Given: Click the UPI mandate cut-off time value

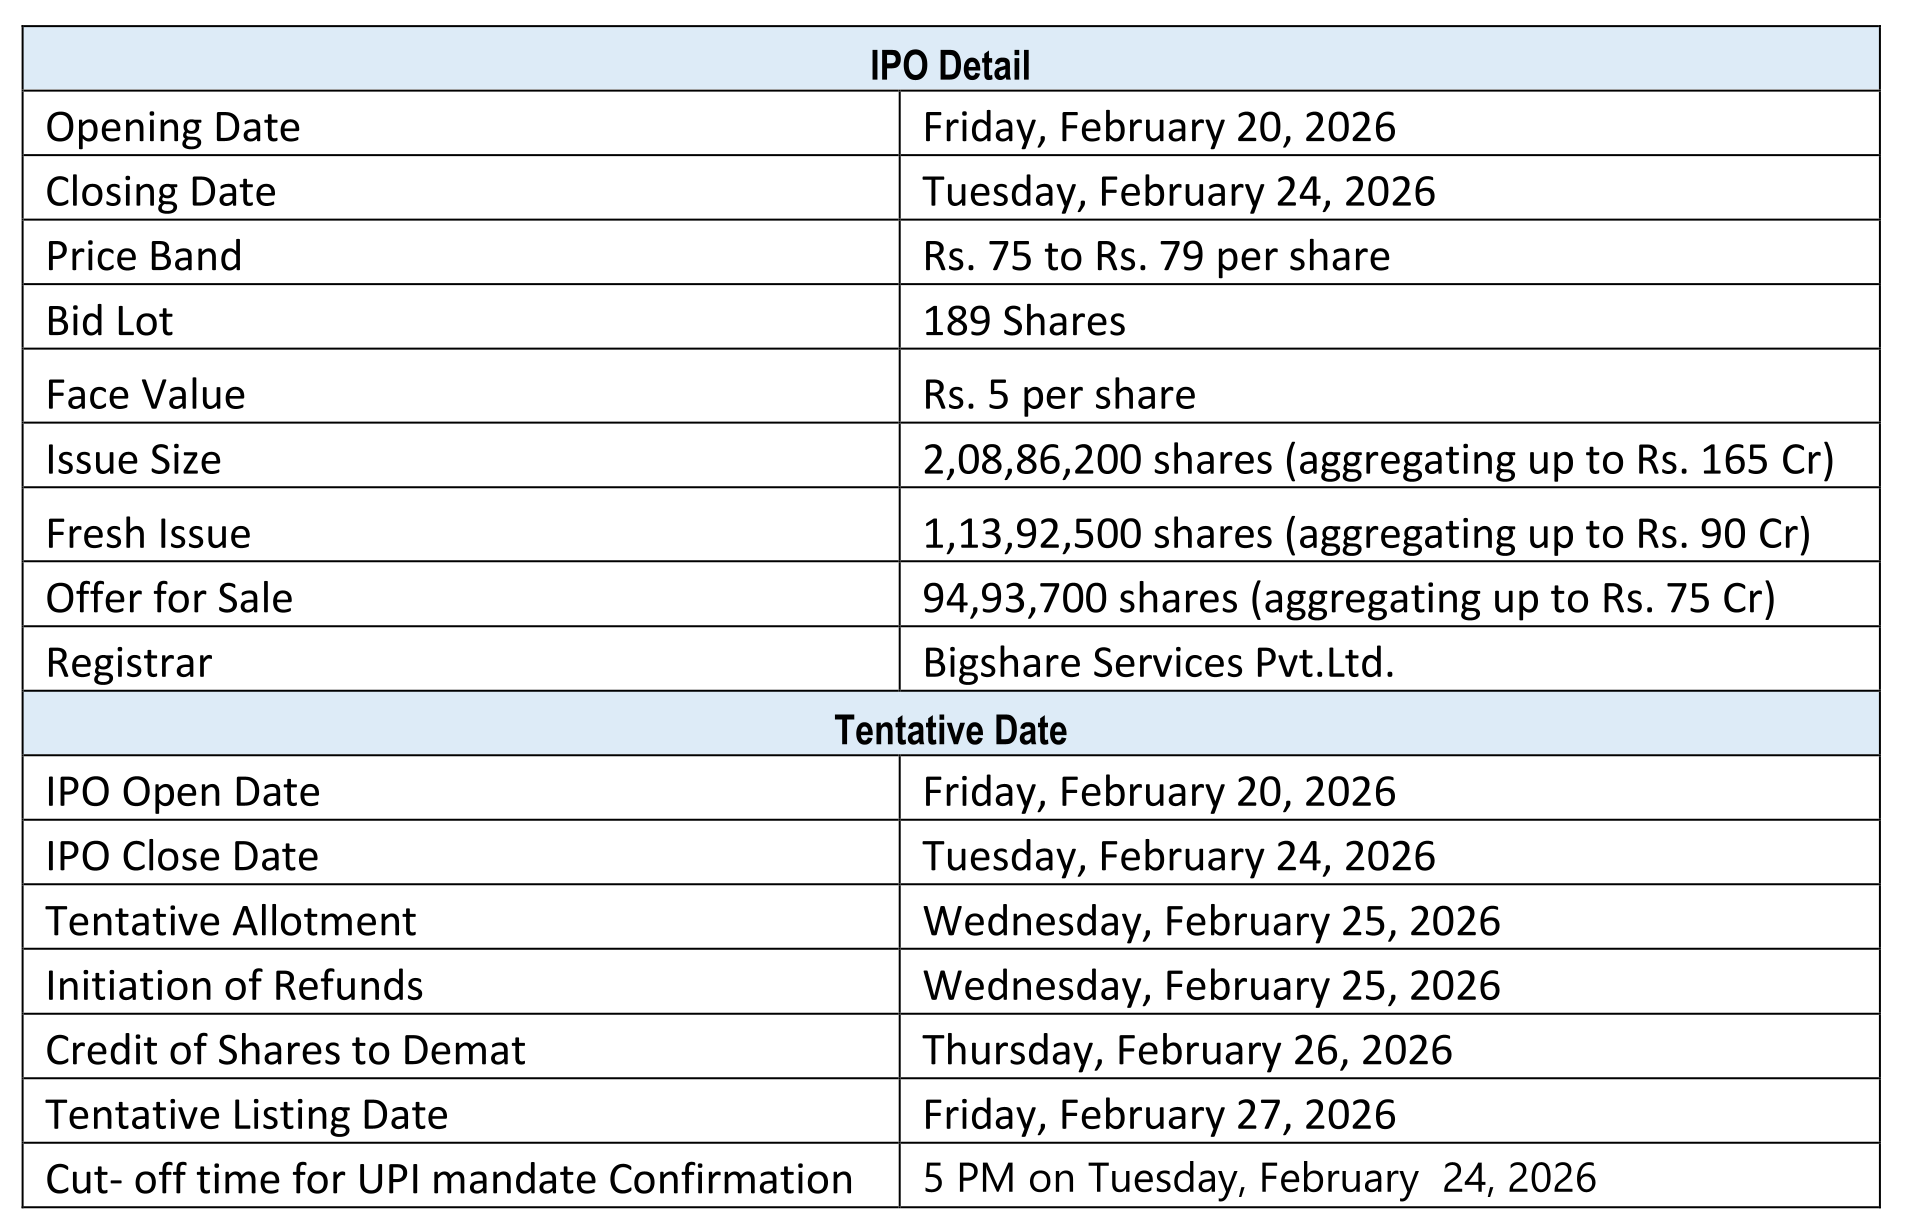Looking at the screenshot, I should (1259, 1178).
